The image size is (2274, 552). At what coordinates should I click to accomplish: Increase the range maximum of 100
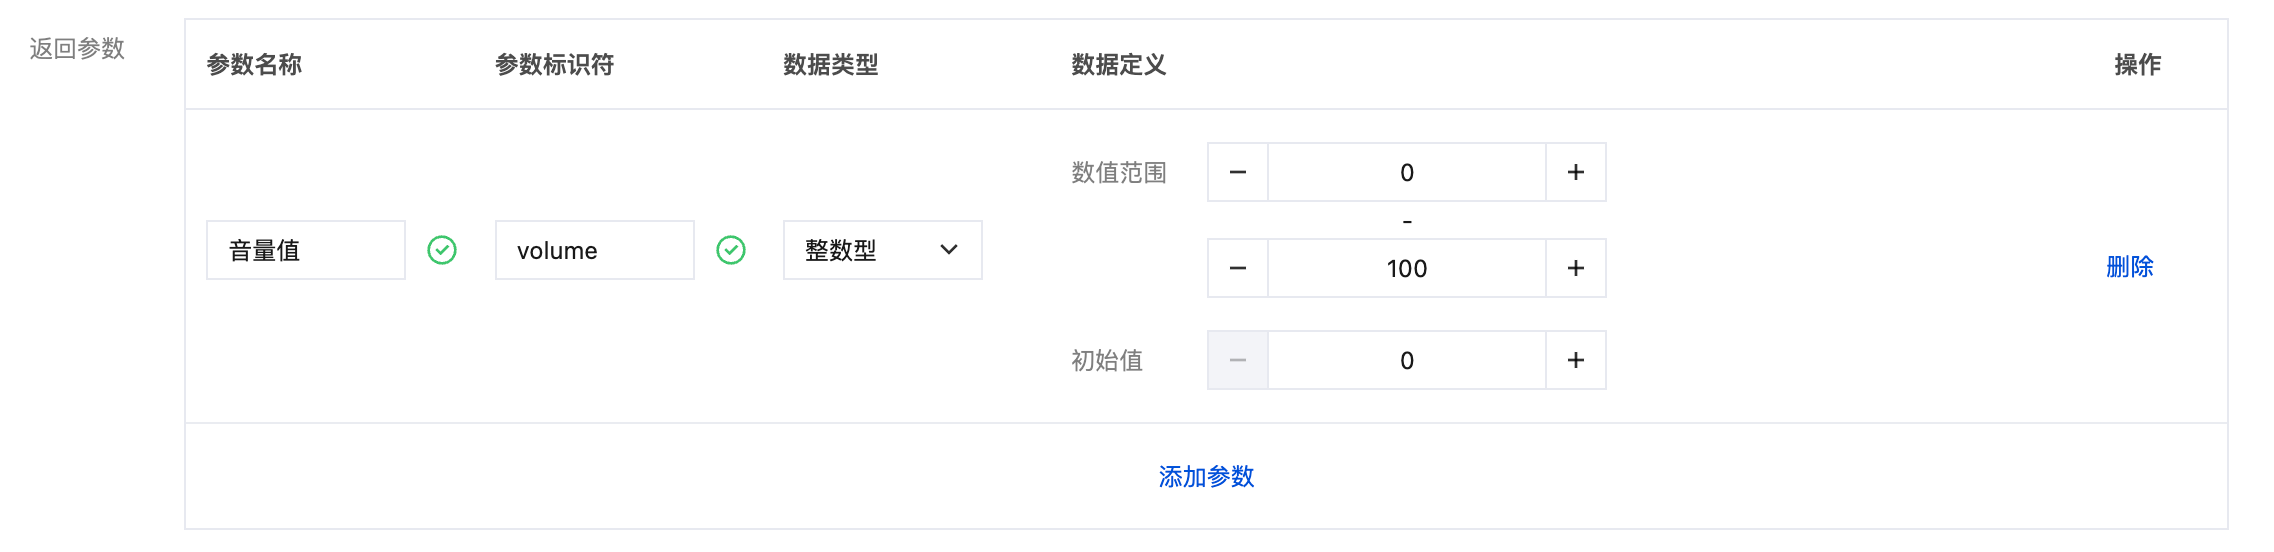[x=1576, y=268]
